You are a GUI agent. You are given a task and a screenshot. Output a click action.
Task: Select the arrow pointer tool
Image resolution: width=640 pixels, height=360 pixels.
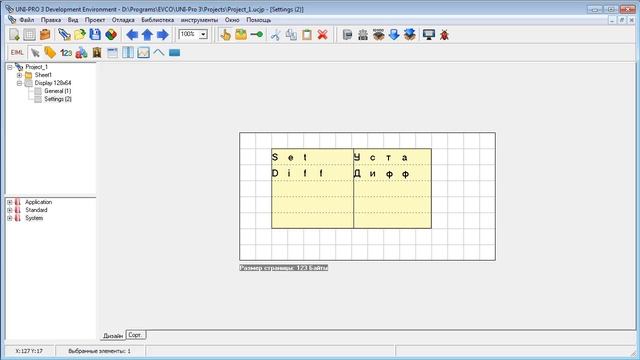35,53
